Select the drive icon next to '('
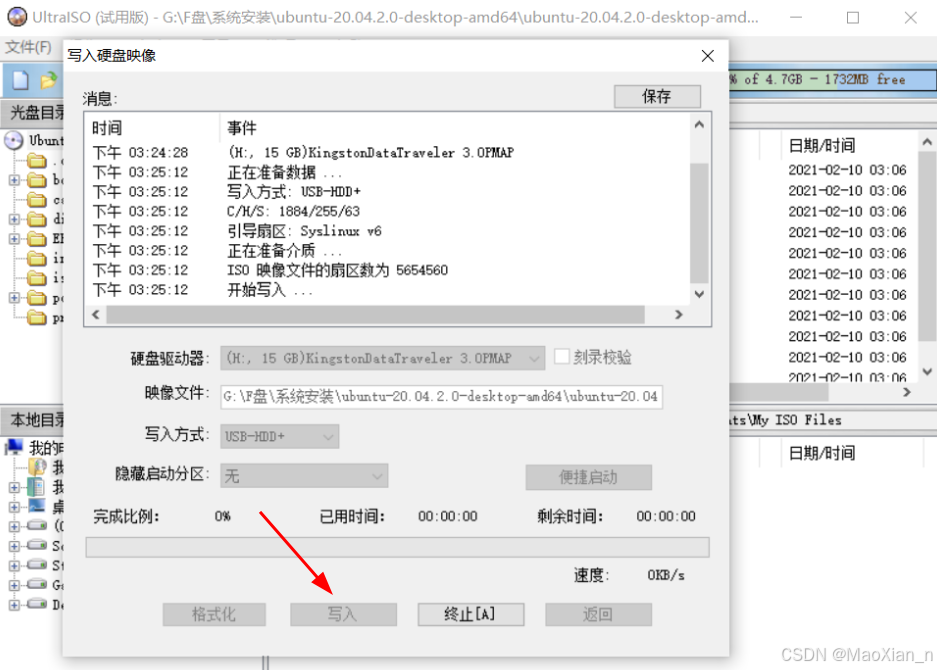 click(x=37, y=525)
